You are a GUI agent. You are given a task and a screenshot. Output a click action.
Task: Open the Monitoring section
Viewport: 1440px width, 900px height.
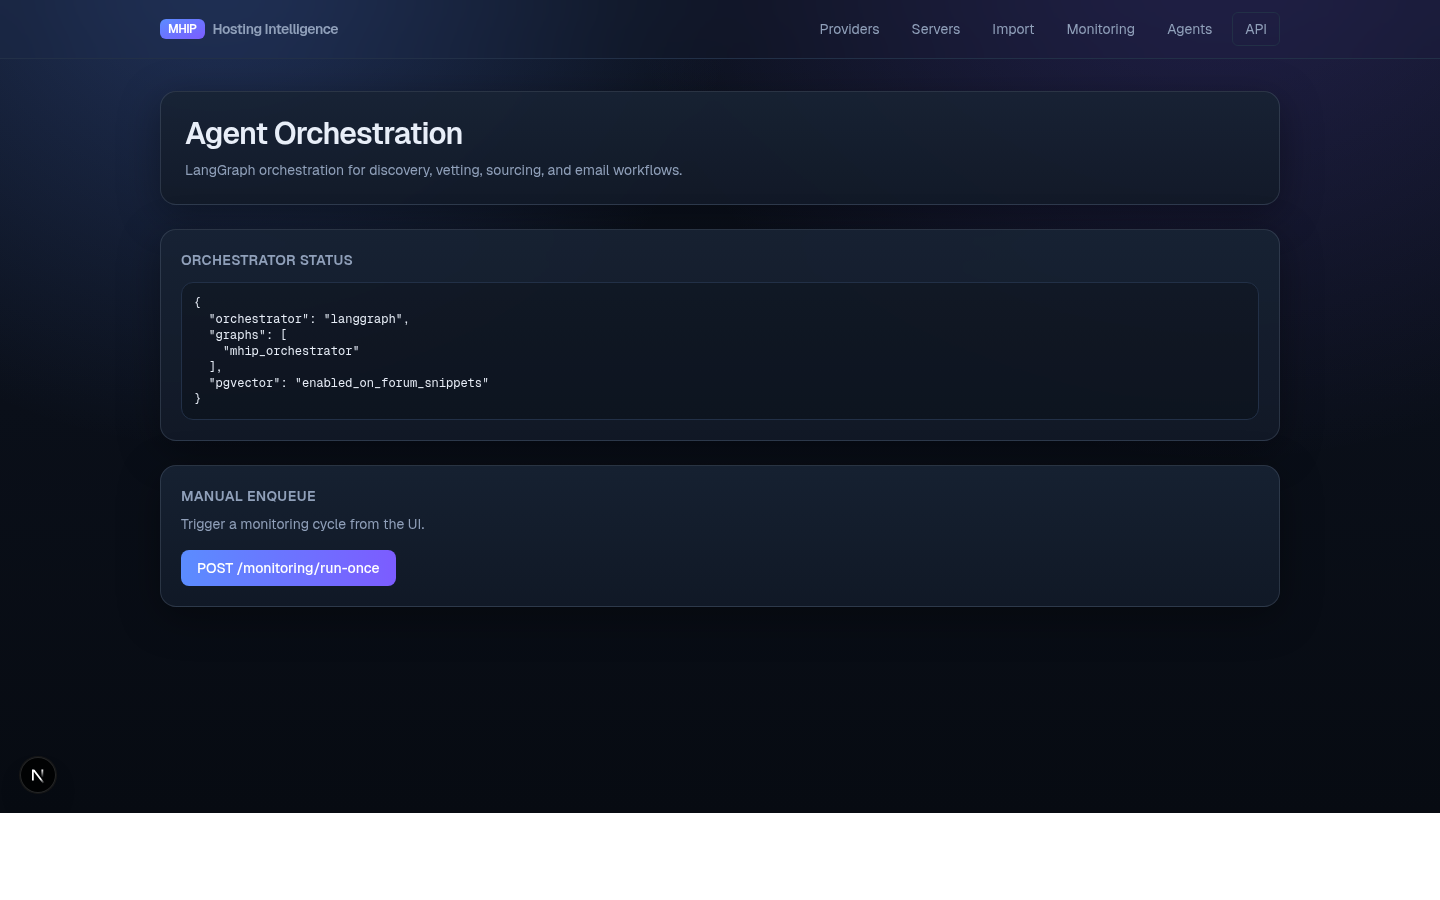tap(1100, 29)
